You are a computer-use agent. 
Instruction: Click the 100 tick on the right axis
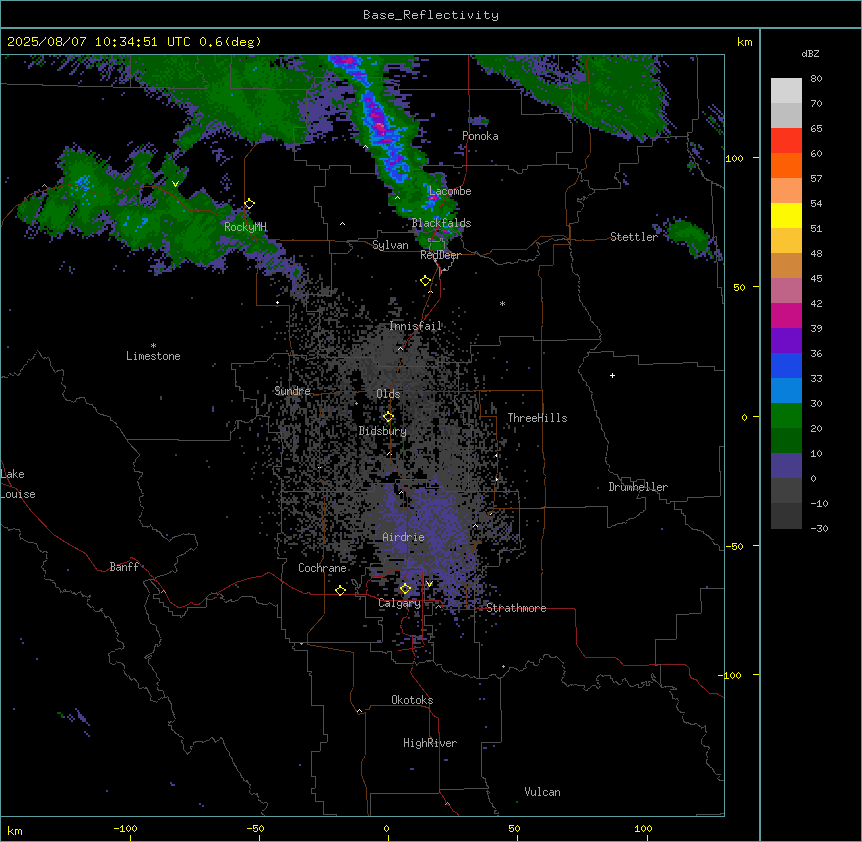click(734, 158)
